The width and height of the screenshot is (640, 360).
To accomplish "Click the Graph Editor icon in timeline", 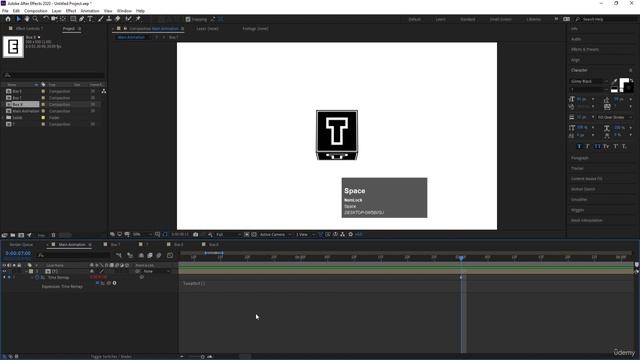I will point(170,255).
